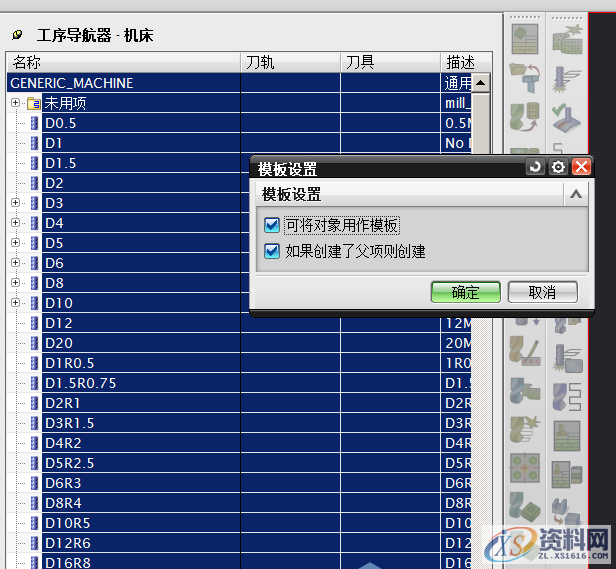Click the generate tool path cutter icon
Screen dimensions: 616x569
[x=567, y=79]
